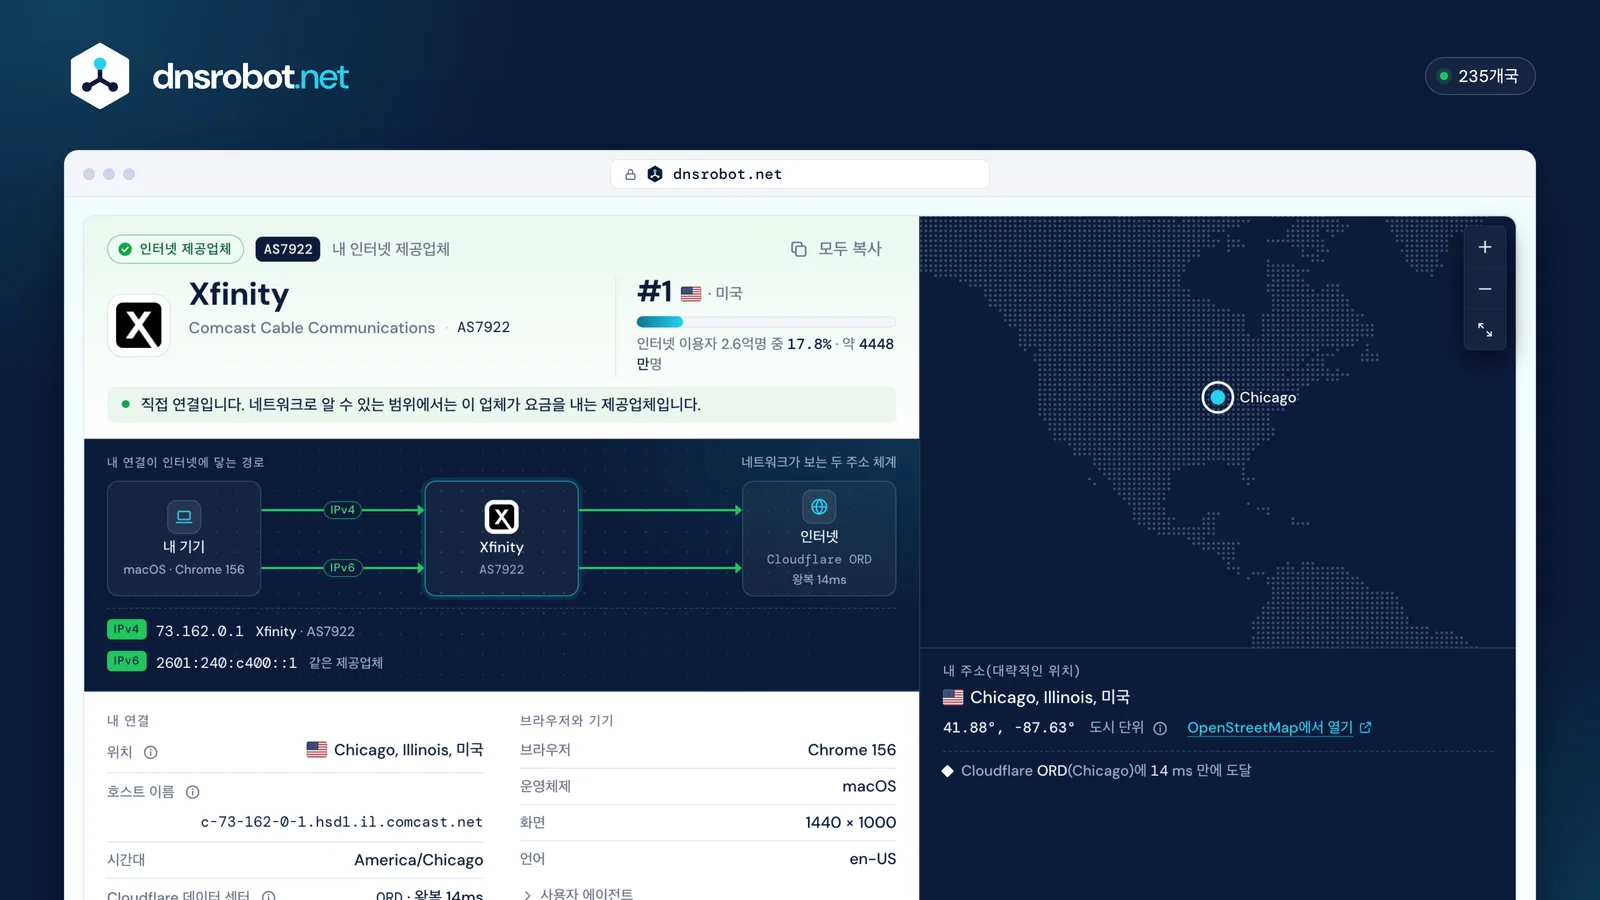This screenshot has height=900, width=1600.
Task: Select the laptop icon in 내 기기 card
Action: click(x=184, y=517)
